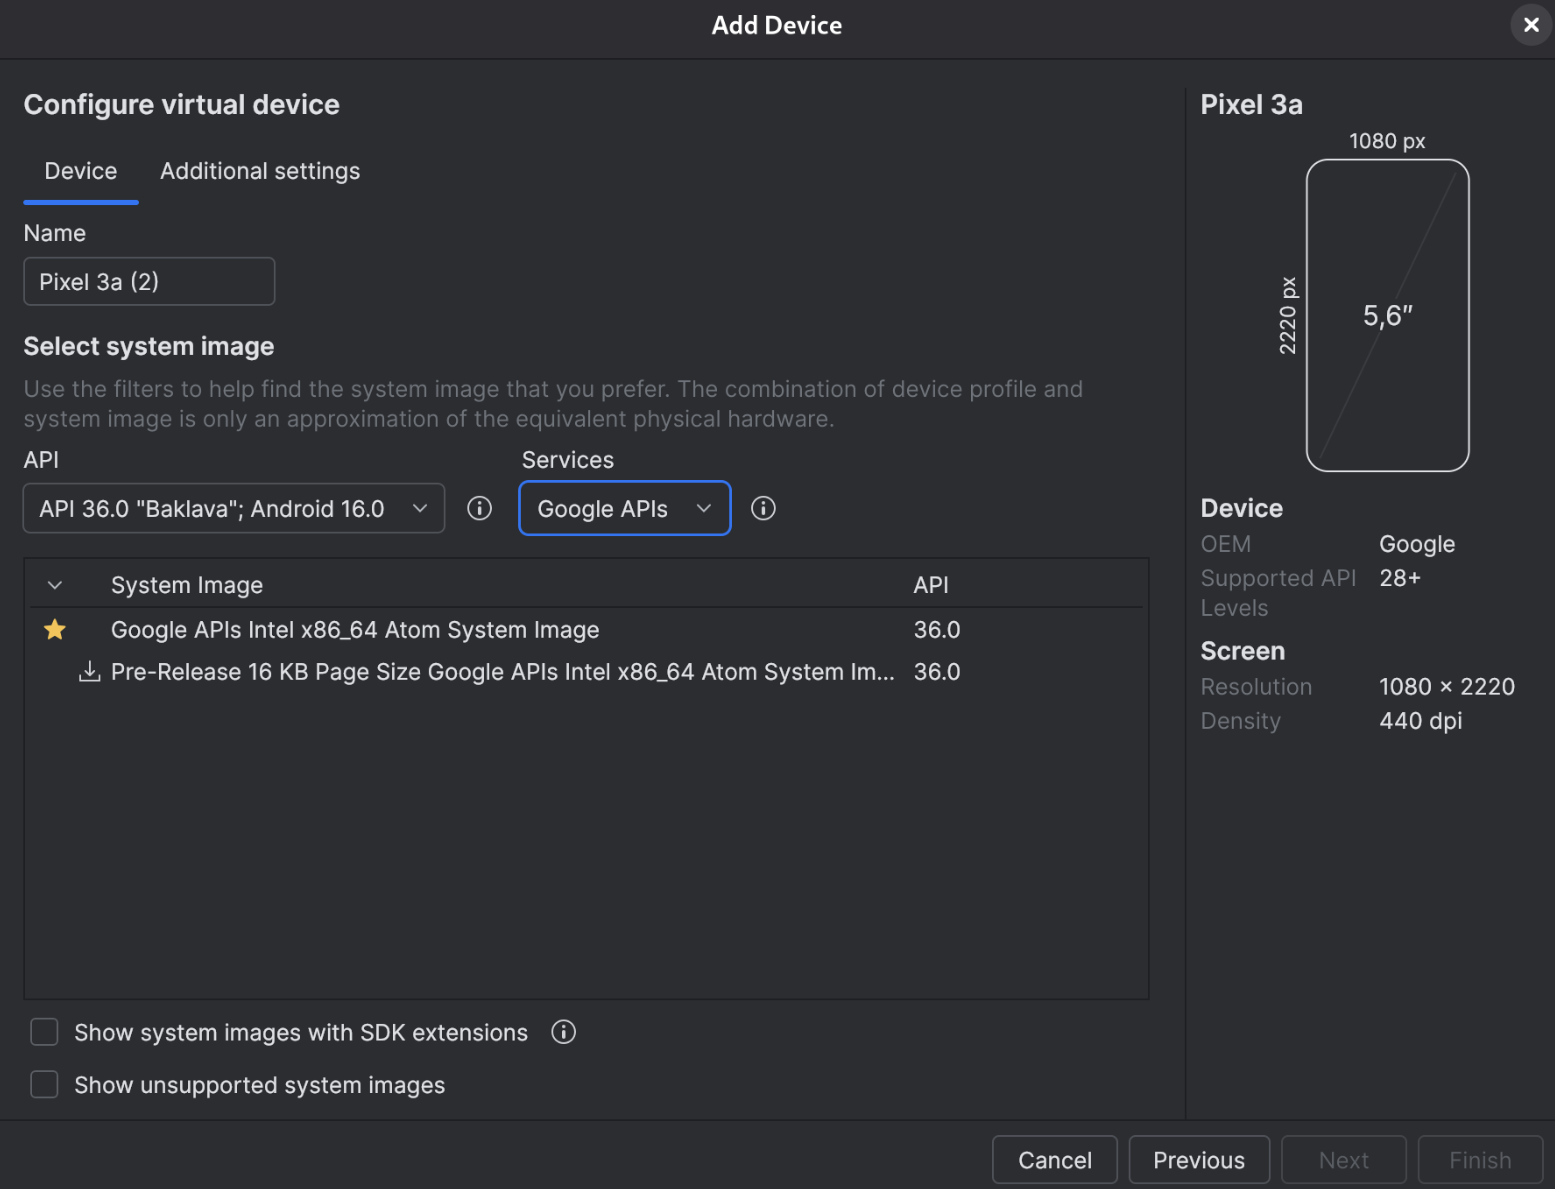Open the API level dropdown
Viewport: 1555px width, 1189px height.
[x=233, y=509]
